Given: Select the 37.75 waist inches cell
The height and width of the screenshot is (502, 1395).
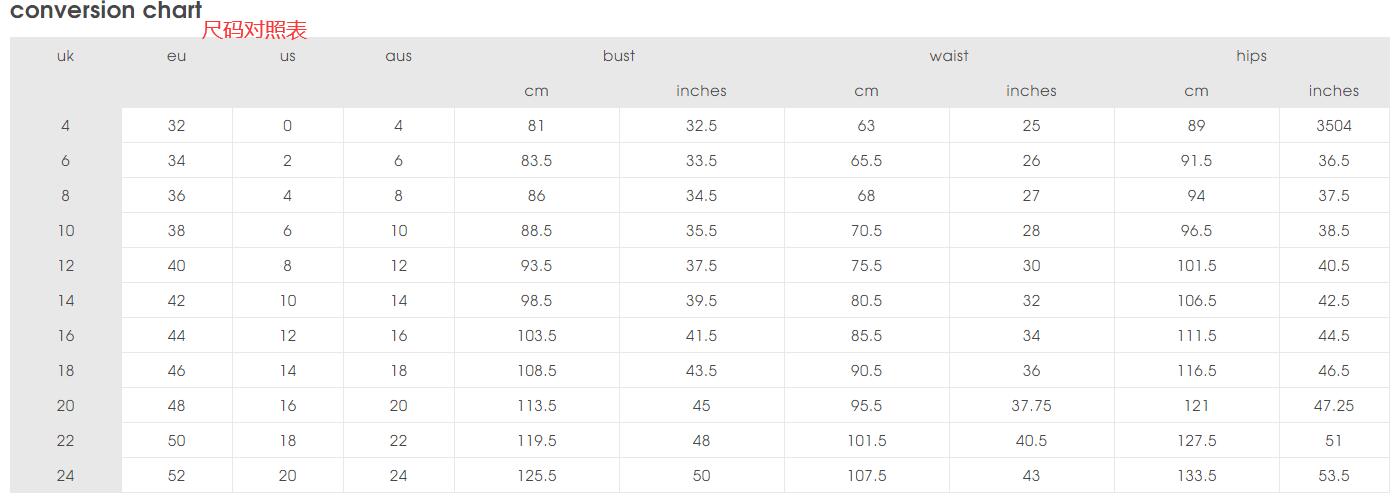Looking at the screenshot, I should 1031,406.
